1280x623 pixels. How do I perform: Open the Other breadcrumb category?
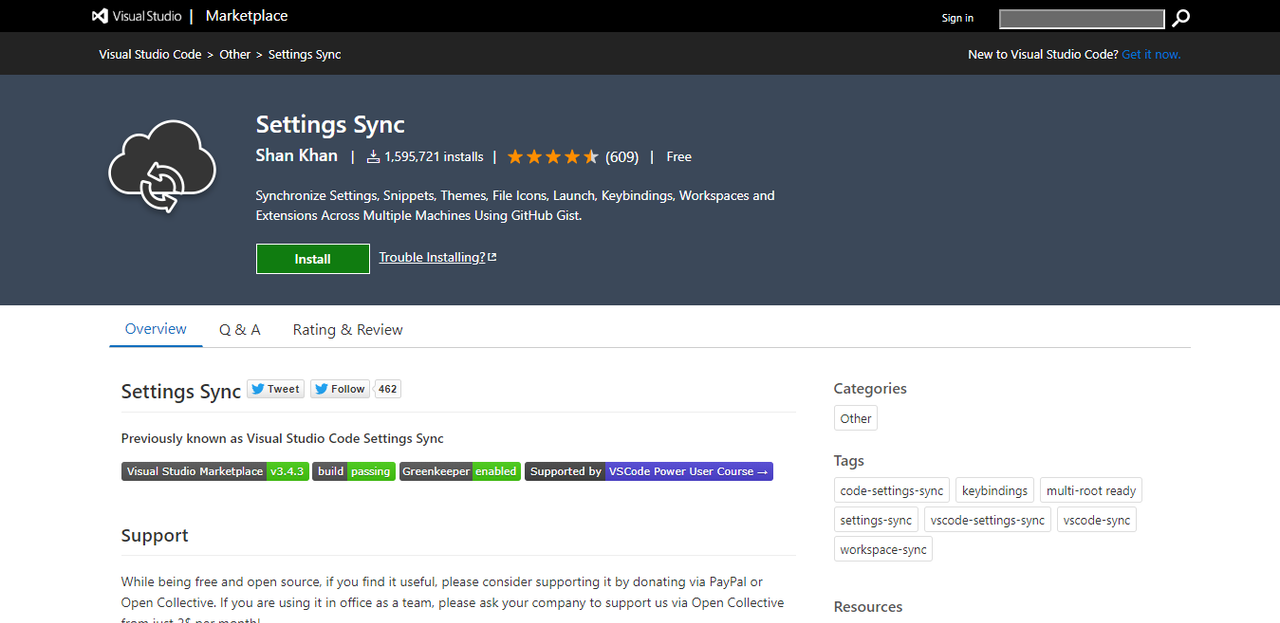(235, 55)
